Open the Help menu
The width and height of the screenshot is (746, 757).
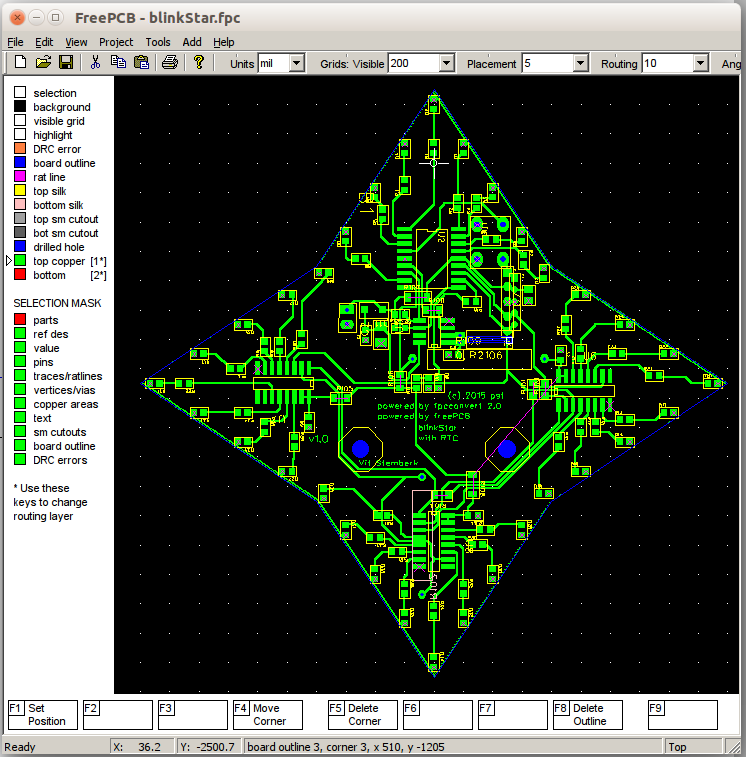(x=224, y=42)
